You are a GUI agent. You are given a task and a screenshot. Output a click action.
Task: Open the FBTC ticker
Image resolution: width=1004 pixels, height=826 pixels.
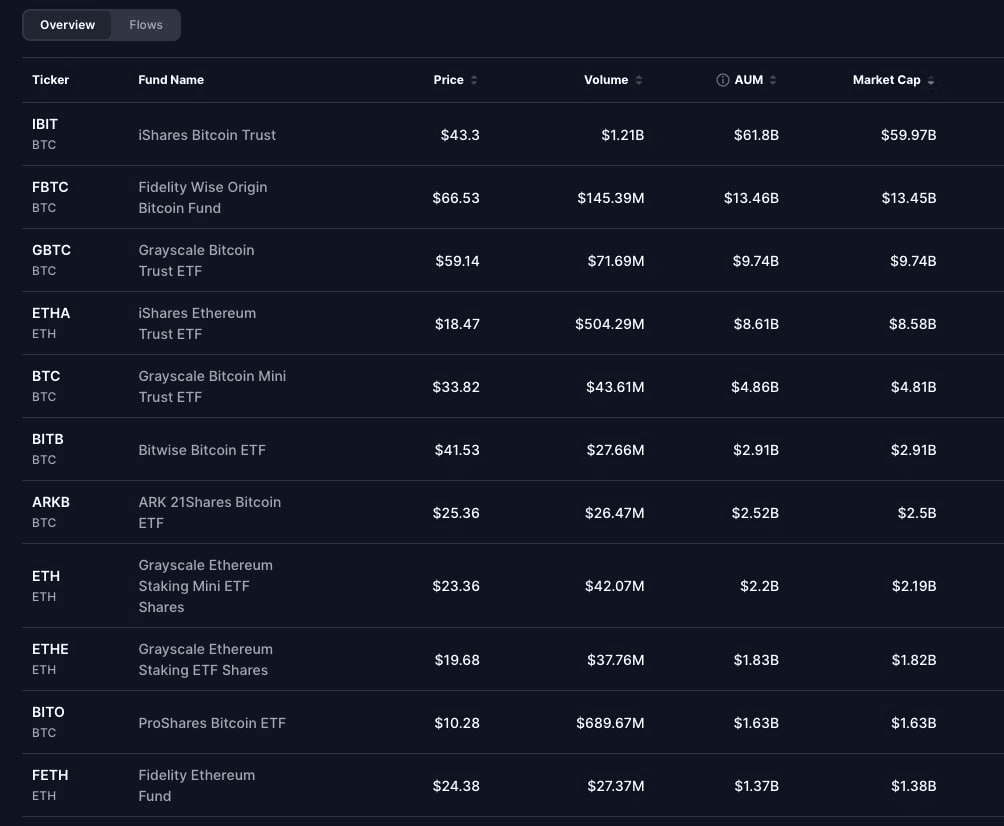[50, 187]
